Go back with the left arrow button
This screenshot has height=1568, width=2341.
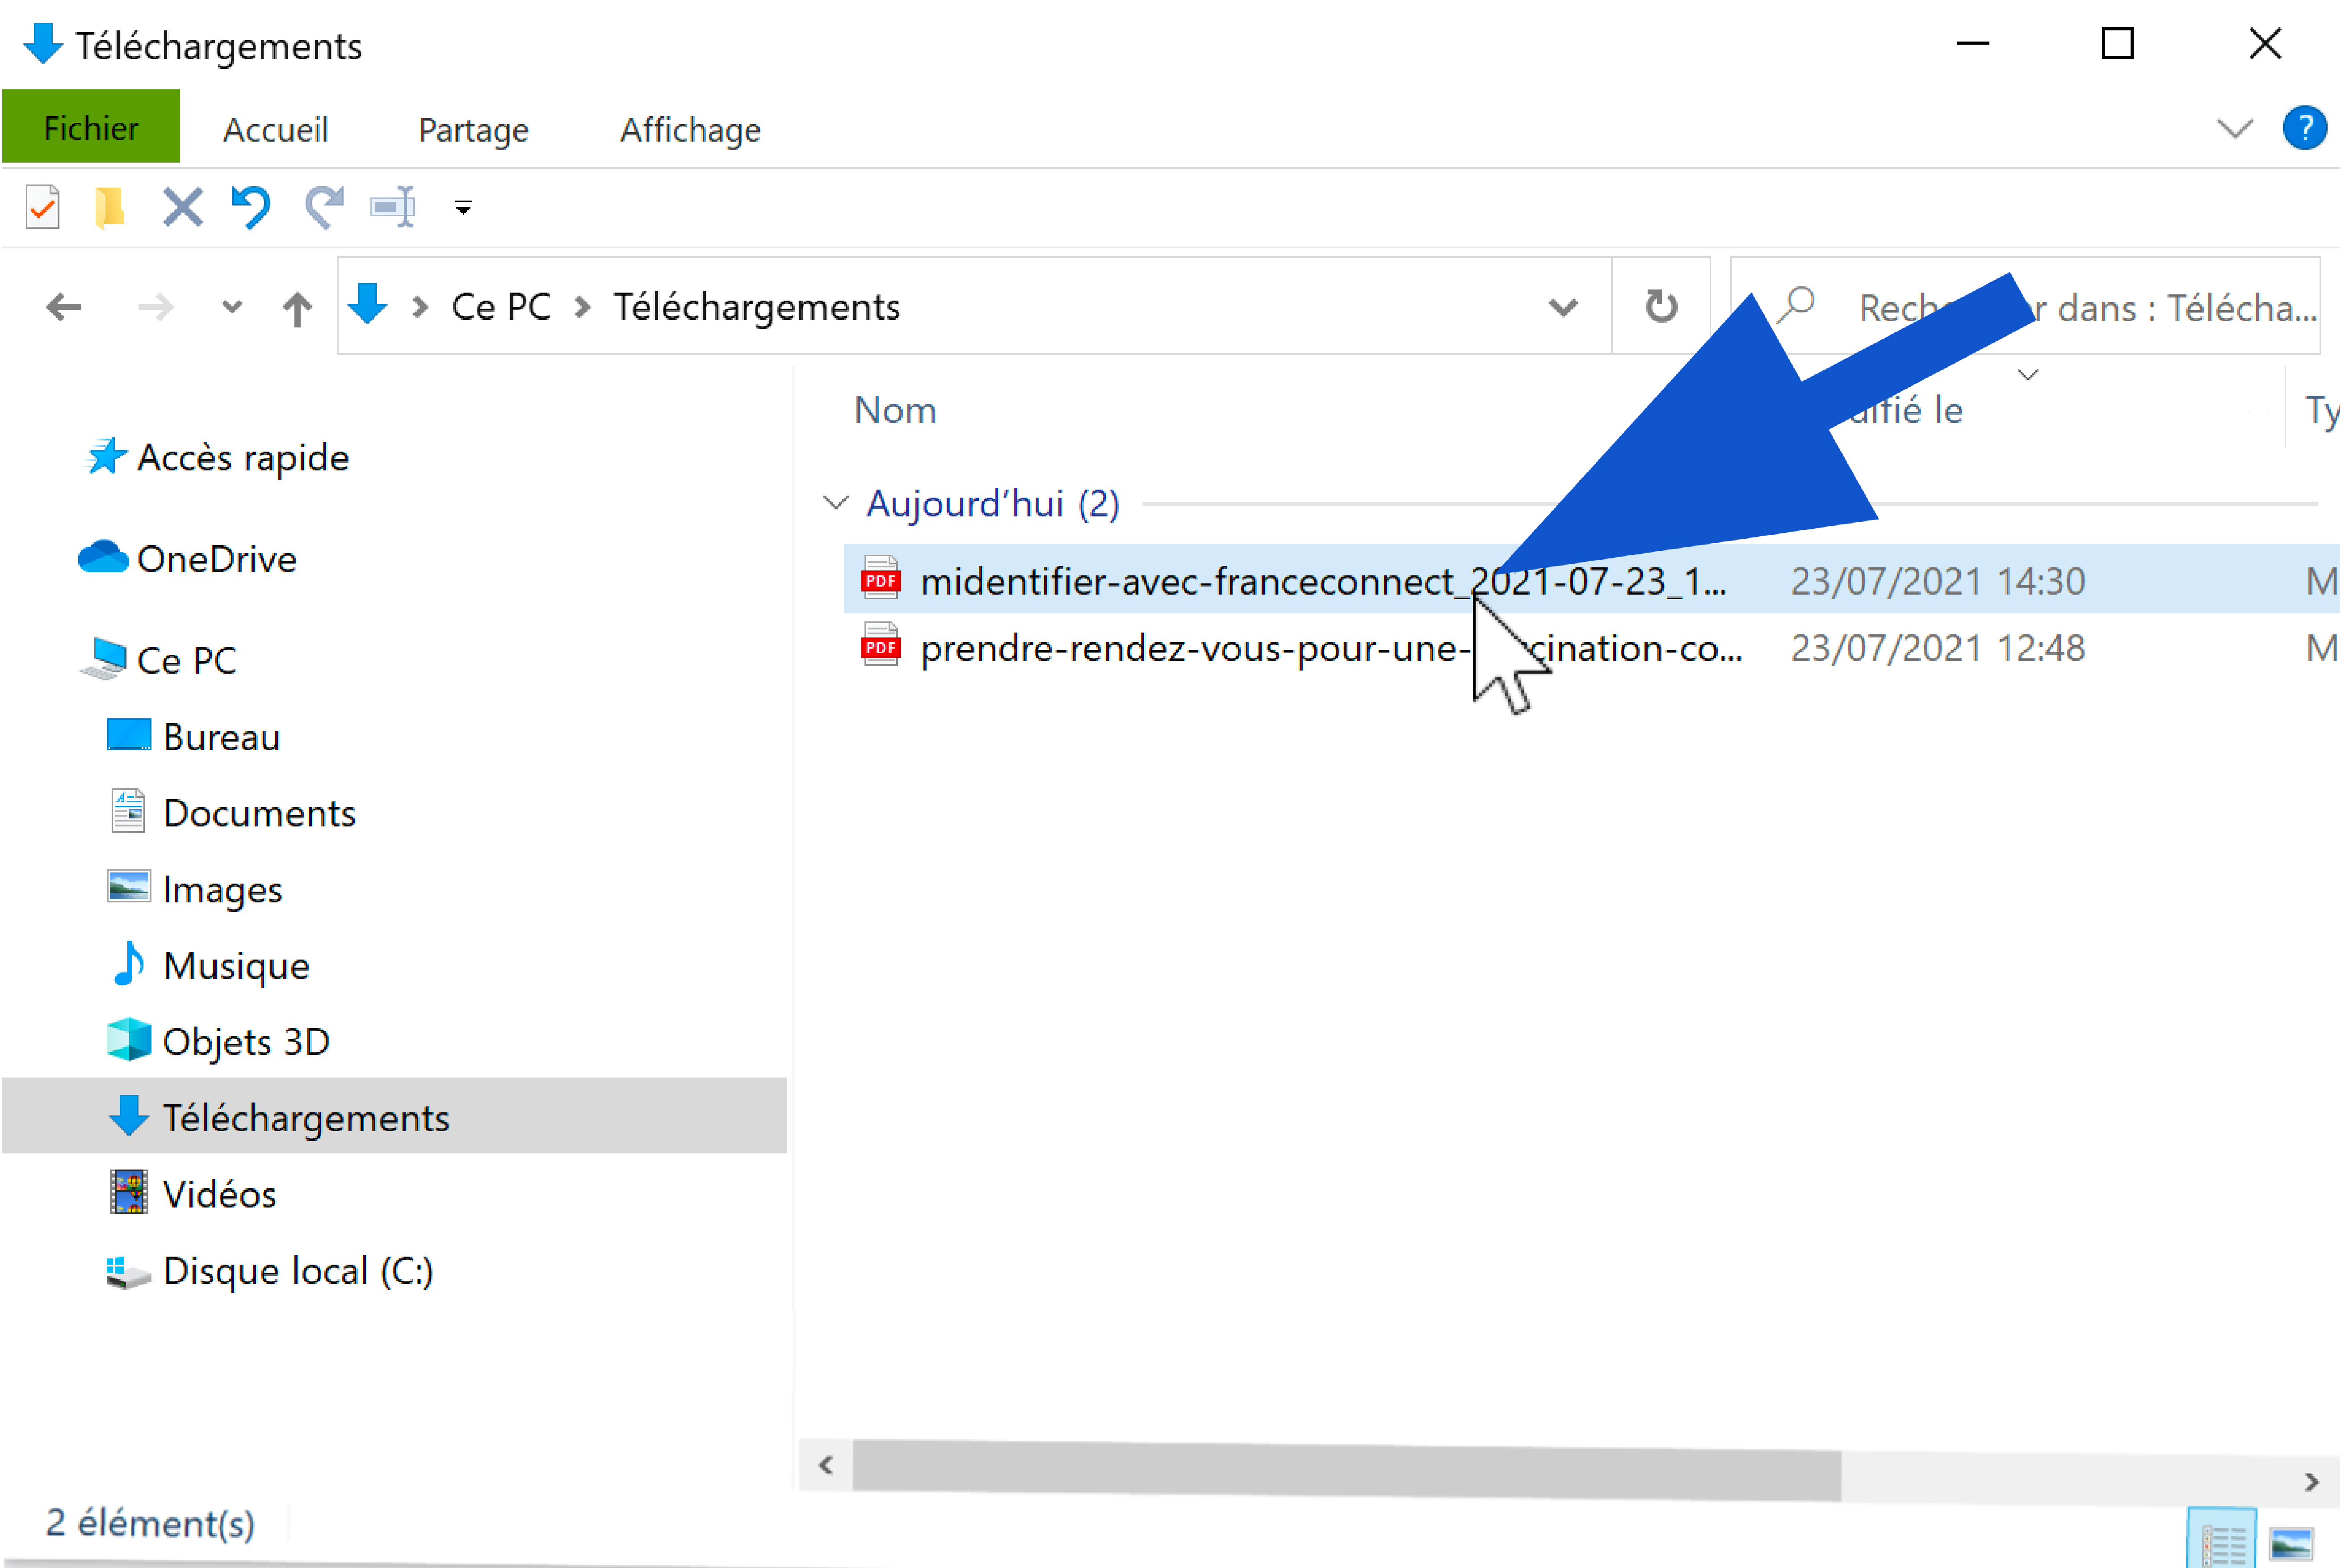pyautogui.click(x=64, y=307)
